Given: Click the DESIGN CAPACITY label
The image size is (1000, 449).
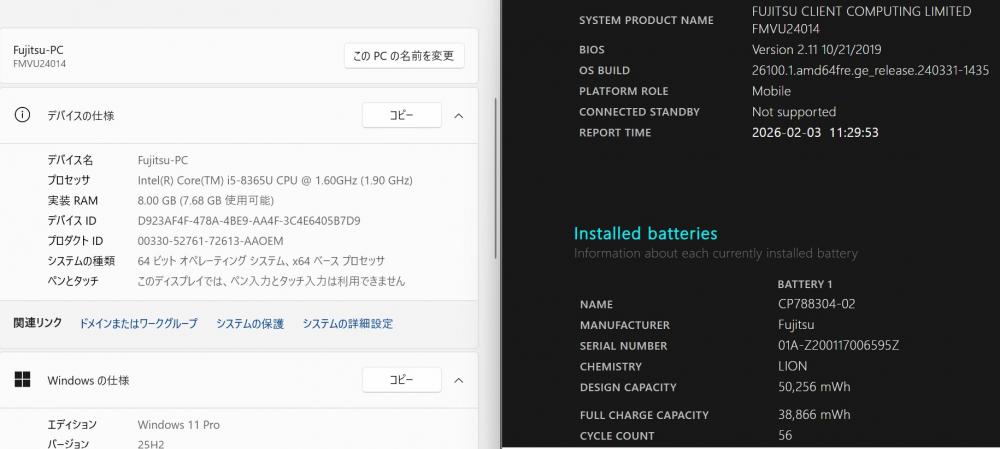Looking at the screenshot, I should pyautogui.click(x=628, y=387).
